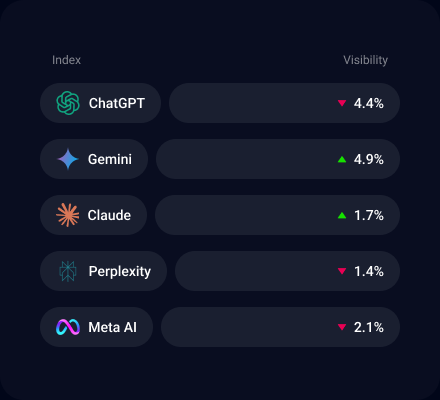Click Gemini's 4.9% visibility value
This screenshot has height=400, width=440.
[x=369, y=159]
